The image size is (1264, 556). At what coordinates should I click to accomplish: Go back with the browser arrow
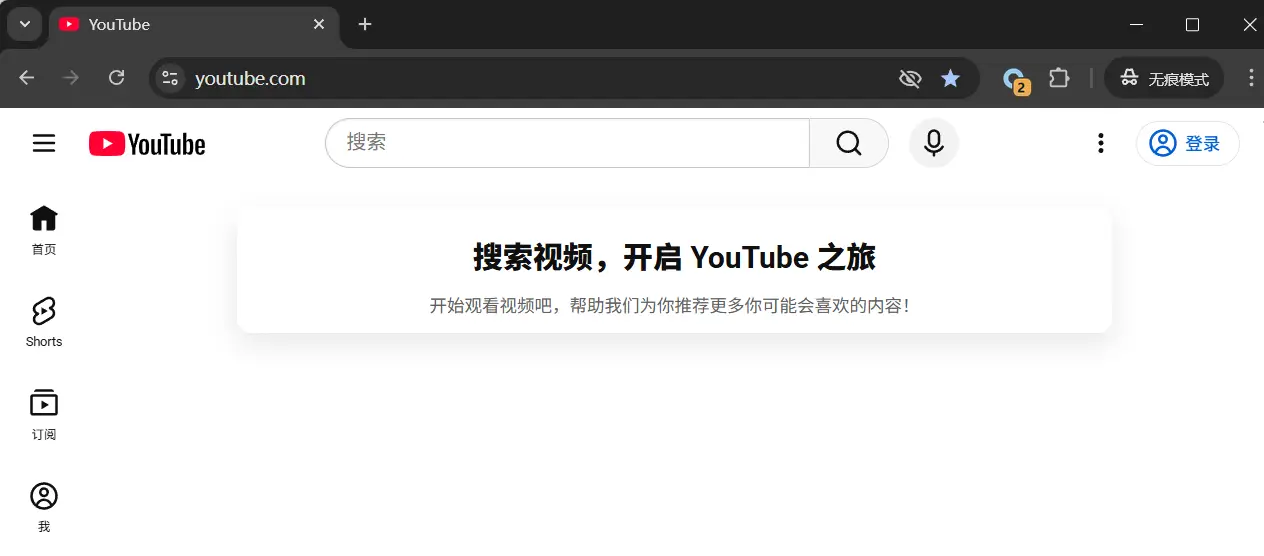click(27, 78)
